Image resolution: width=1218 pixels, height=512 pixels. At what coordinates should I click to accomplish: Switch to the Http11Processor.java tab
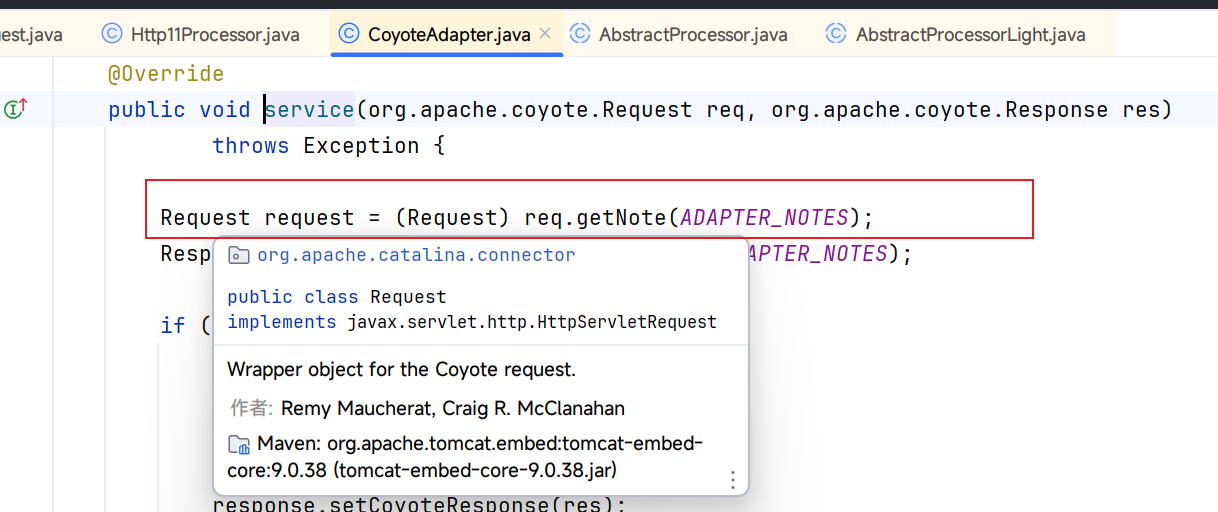214,35
